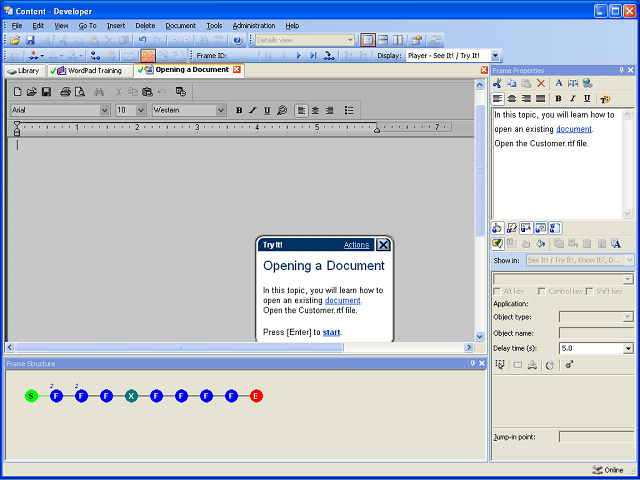This screenshot has width=640, height=480.
Task: Click the Open folder icon in main toolbar
Action: 15,40
